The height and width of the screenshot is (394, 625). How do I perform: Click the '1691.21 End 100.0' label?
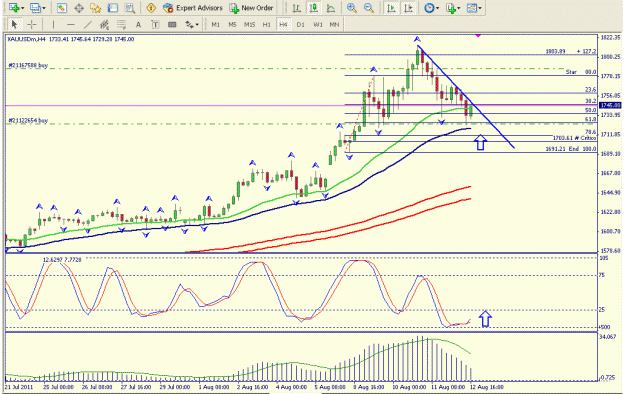tap(571, 149)
